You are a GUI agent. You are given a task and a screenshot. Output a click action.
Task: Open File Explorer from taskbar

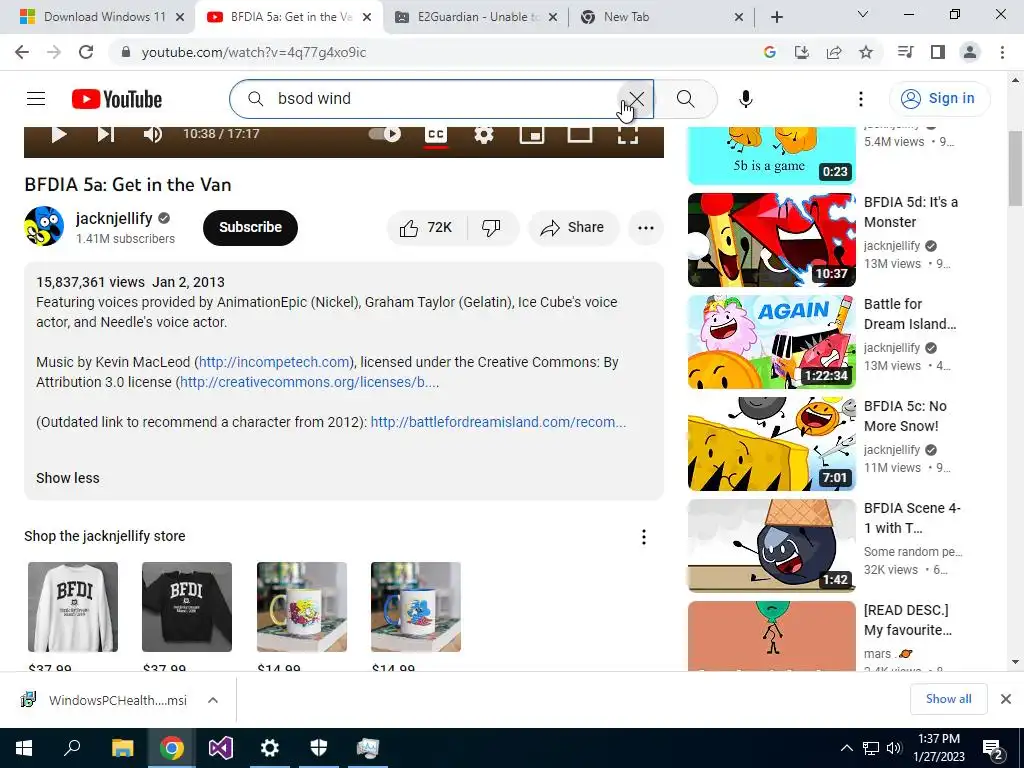(x=122, y=748)
